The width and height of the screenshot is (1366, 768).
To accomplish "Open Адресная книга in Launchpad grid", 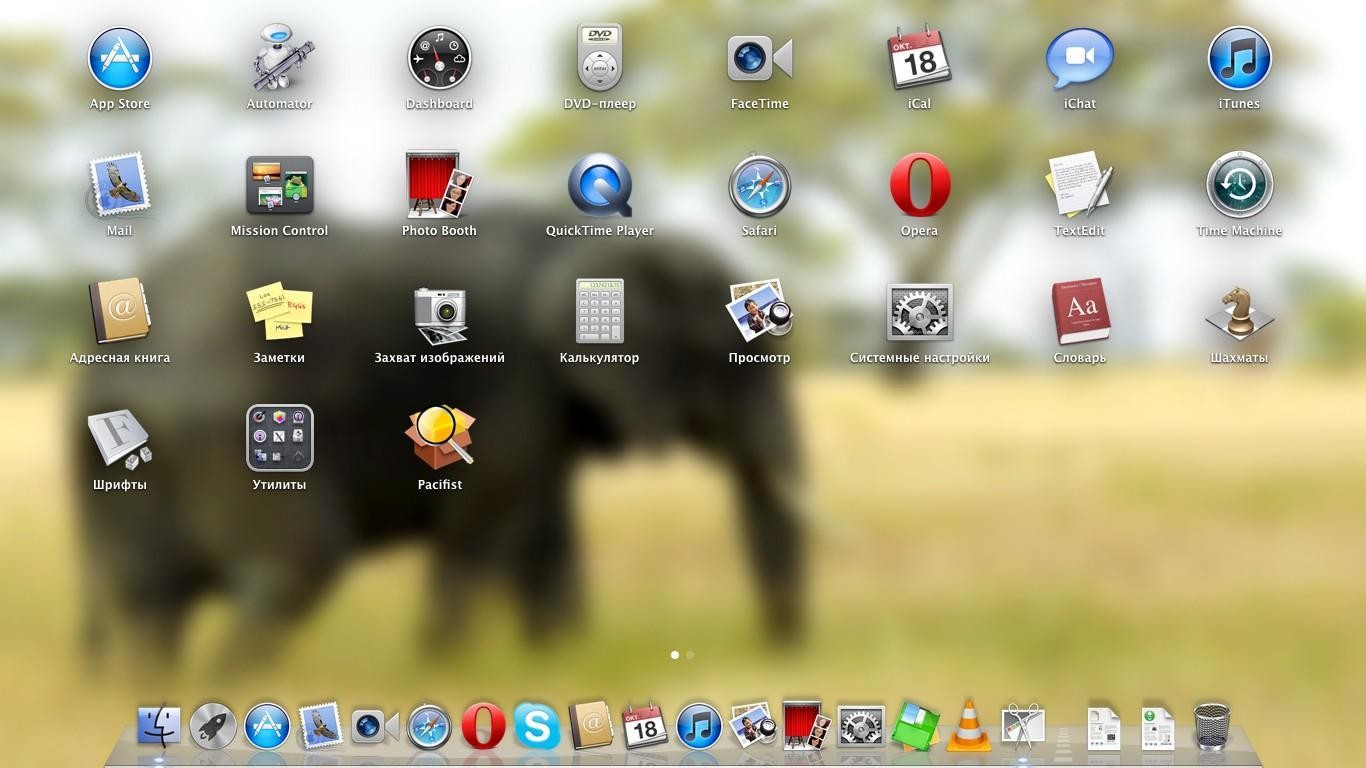I will 120,312.
